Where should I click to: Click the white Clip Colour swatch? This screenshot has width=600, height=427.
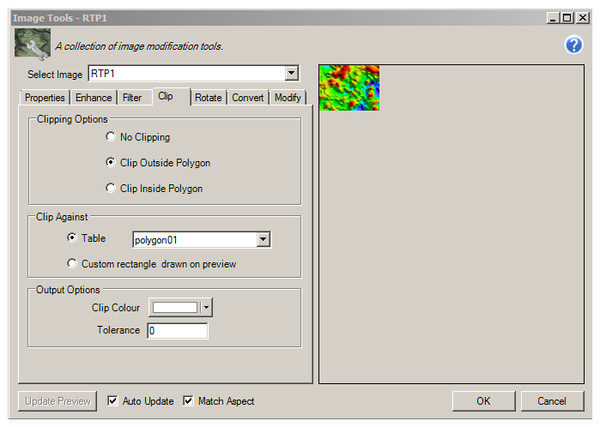pos(175,307)
